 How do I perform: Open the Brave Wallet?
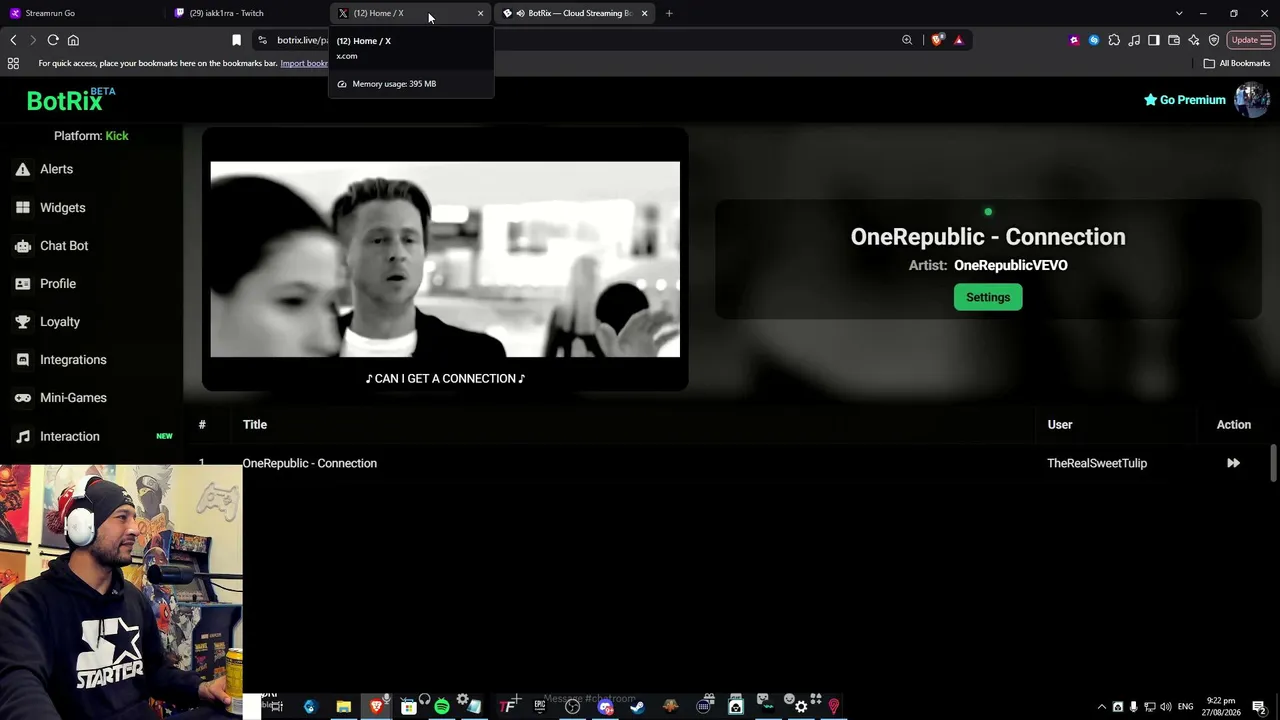point(1174,40)
